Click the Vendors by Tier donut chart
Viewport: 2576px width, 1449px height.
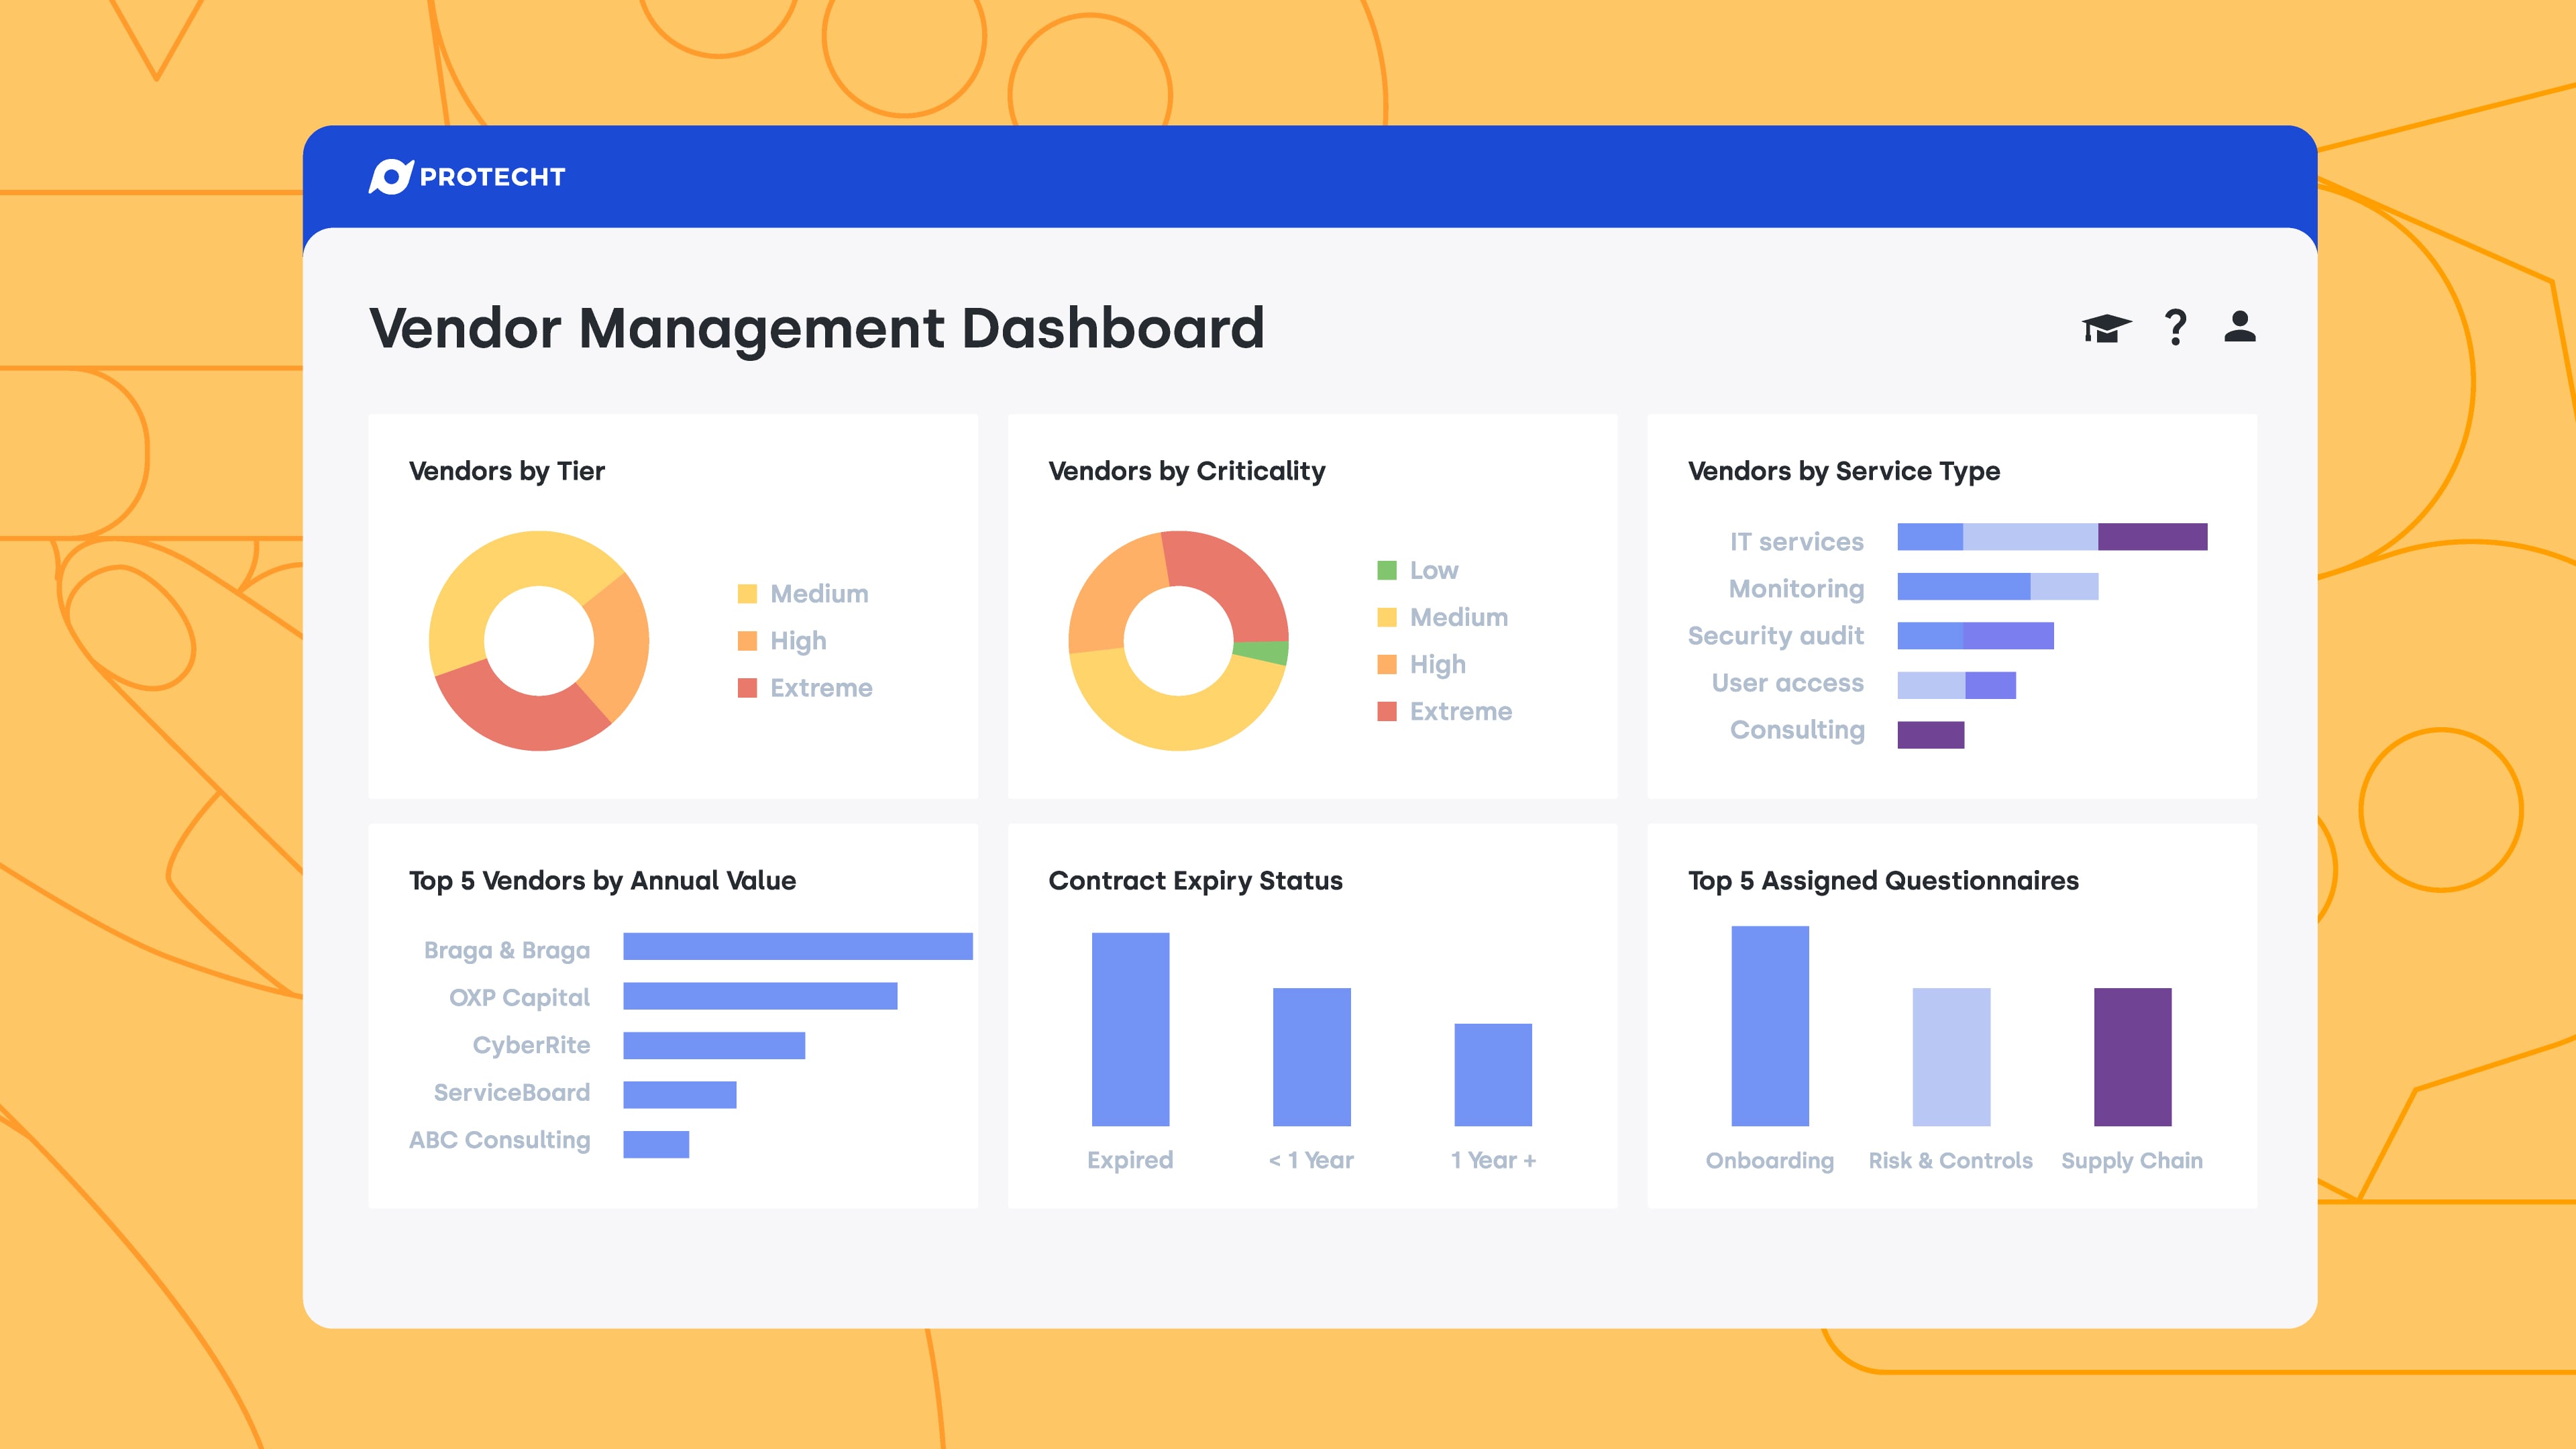point(539,641)
